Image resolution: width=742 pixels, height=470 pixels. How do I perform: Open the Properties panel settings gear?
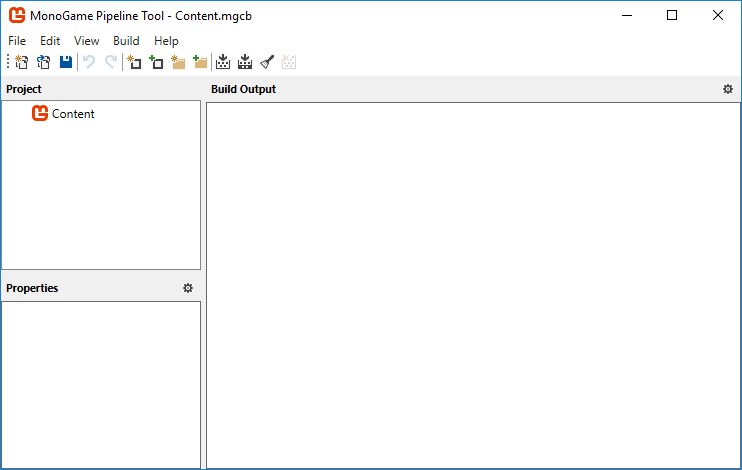point(188,288)
